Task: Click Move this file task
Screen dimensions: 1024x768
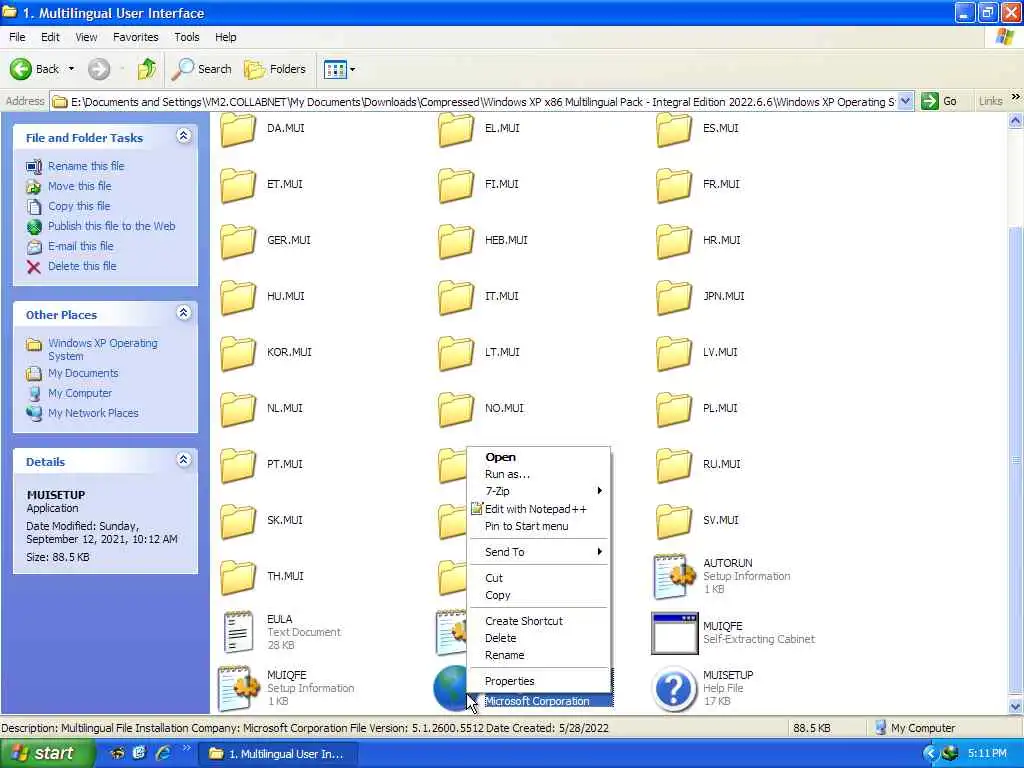Action: (x=79, y=186)
